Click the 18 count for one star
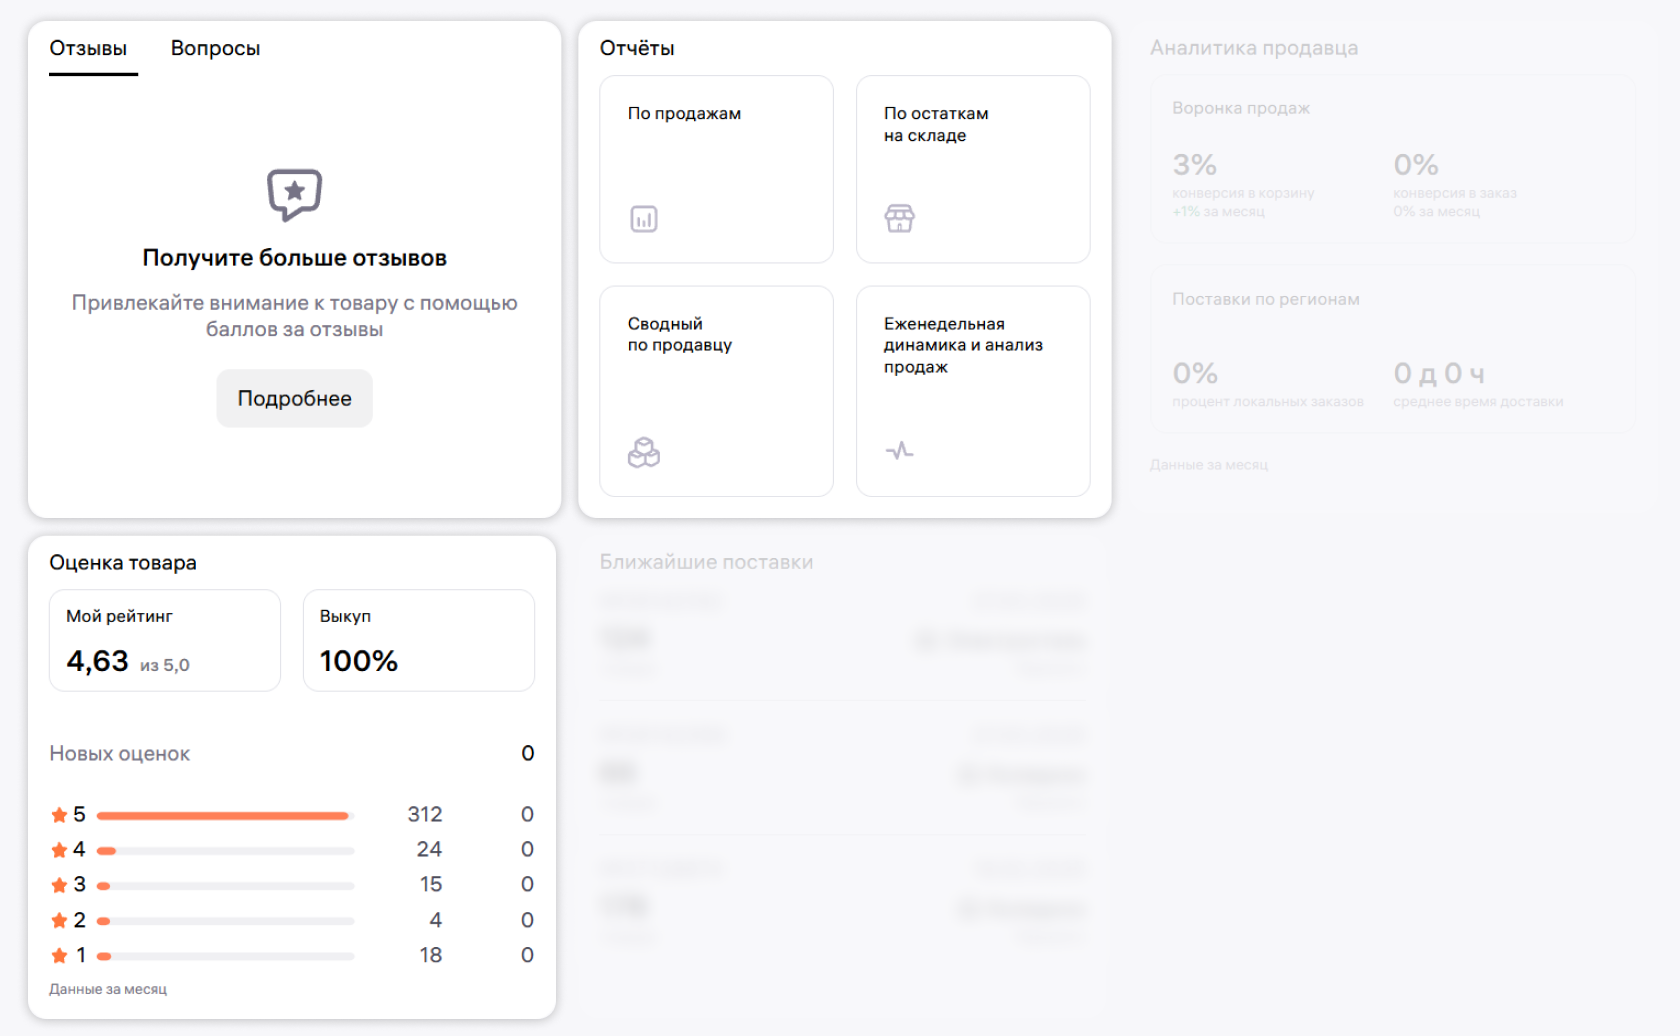 pos(431,955)
